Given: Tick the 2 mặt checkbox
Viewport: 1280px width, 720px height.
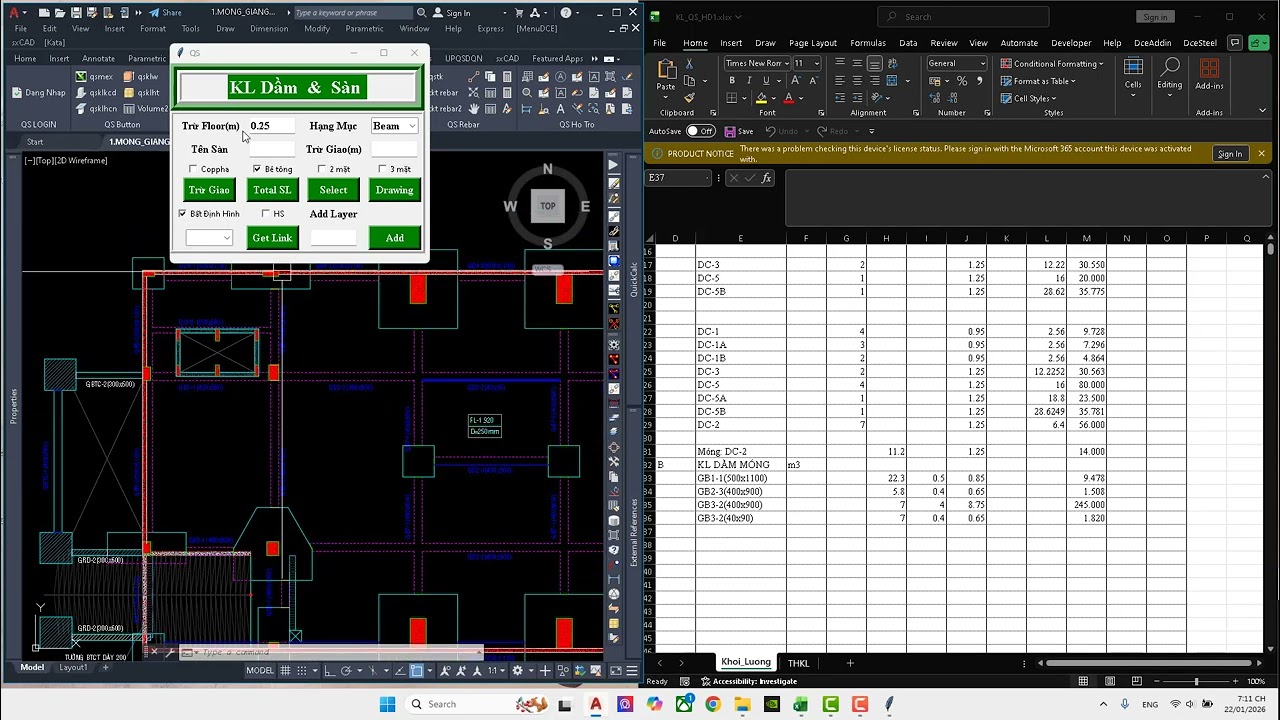Looking at the screenshot, I should (x=321, y=169).
